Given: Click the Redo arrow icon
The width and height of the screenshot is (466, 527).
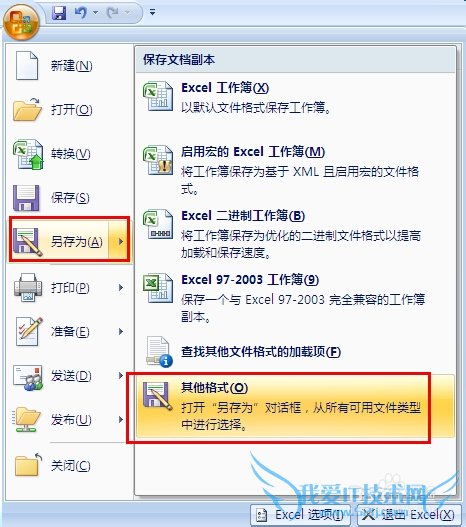Looking at the screenshot, I should click(x=112, y=12).
